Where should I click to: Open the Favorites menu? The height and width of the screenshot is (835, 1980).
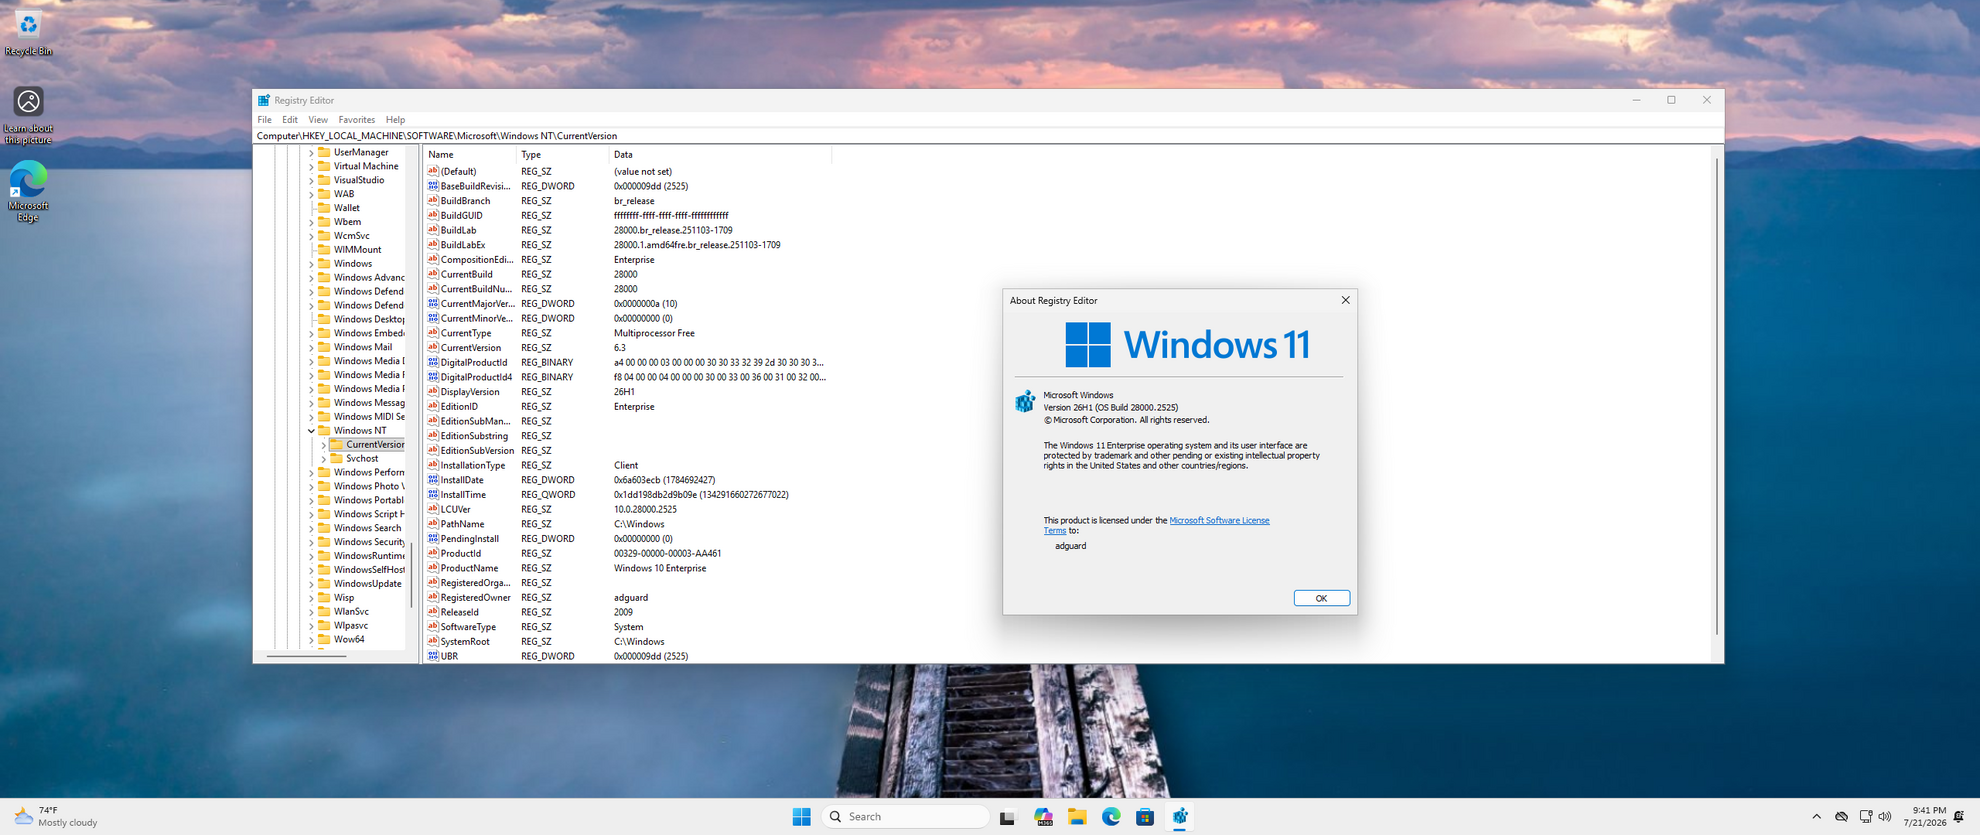coord(356,120)
